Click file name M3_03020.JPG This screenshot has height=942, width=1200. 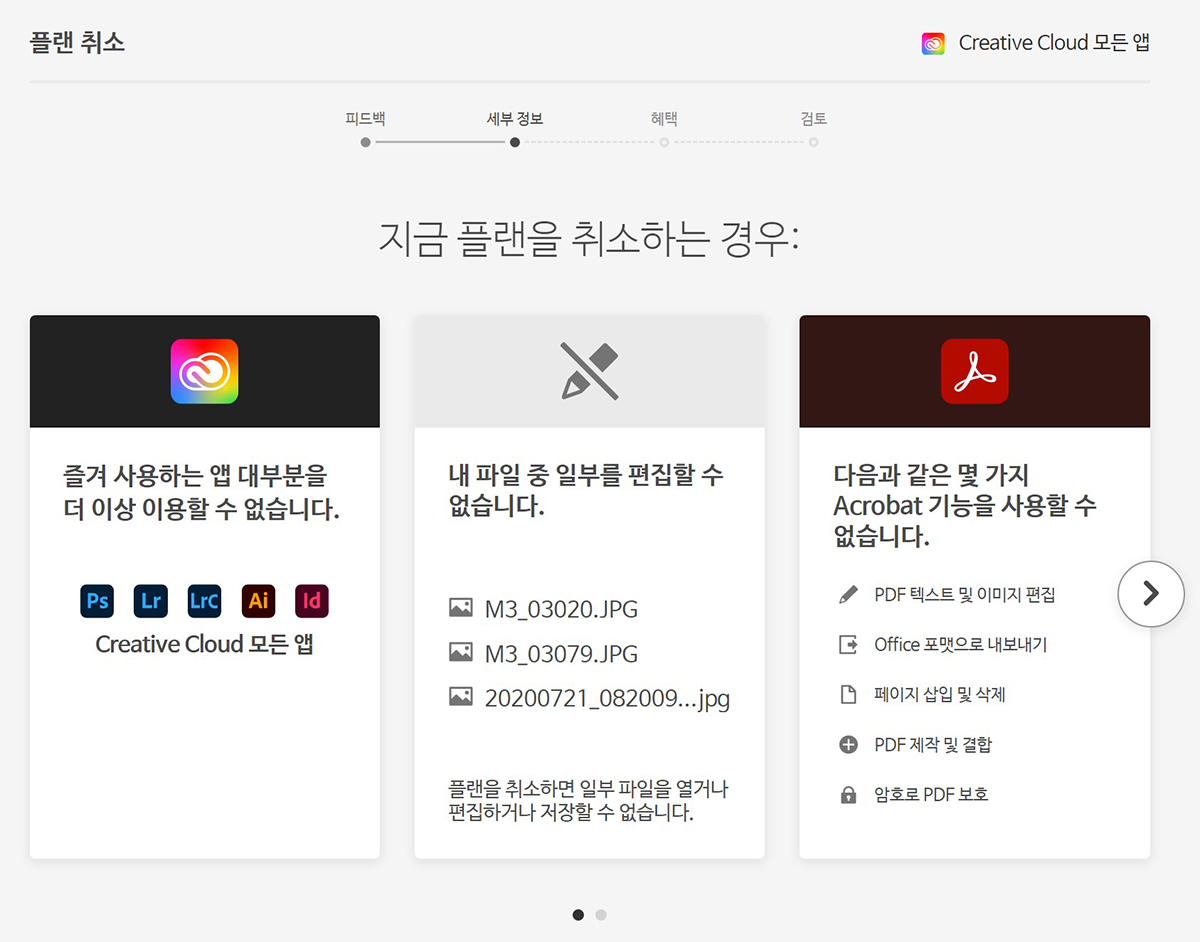point(561,609)
